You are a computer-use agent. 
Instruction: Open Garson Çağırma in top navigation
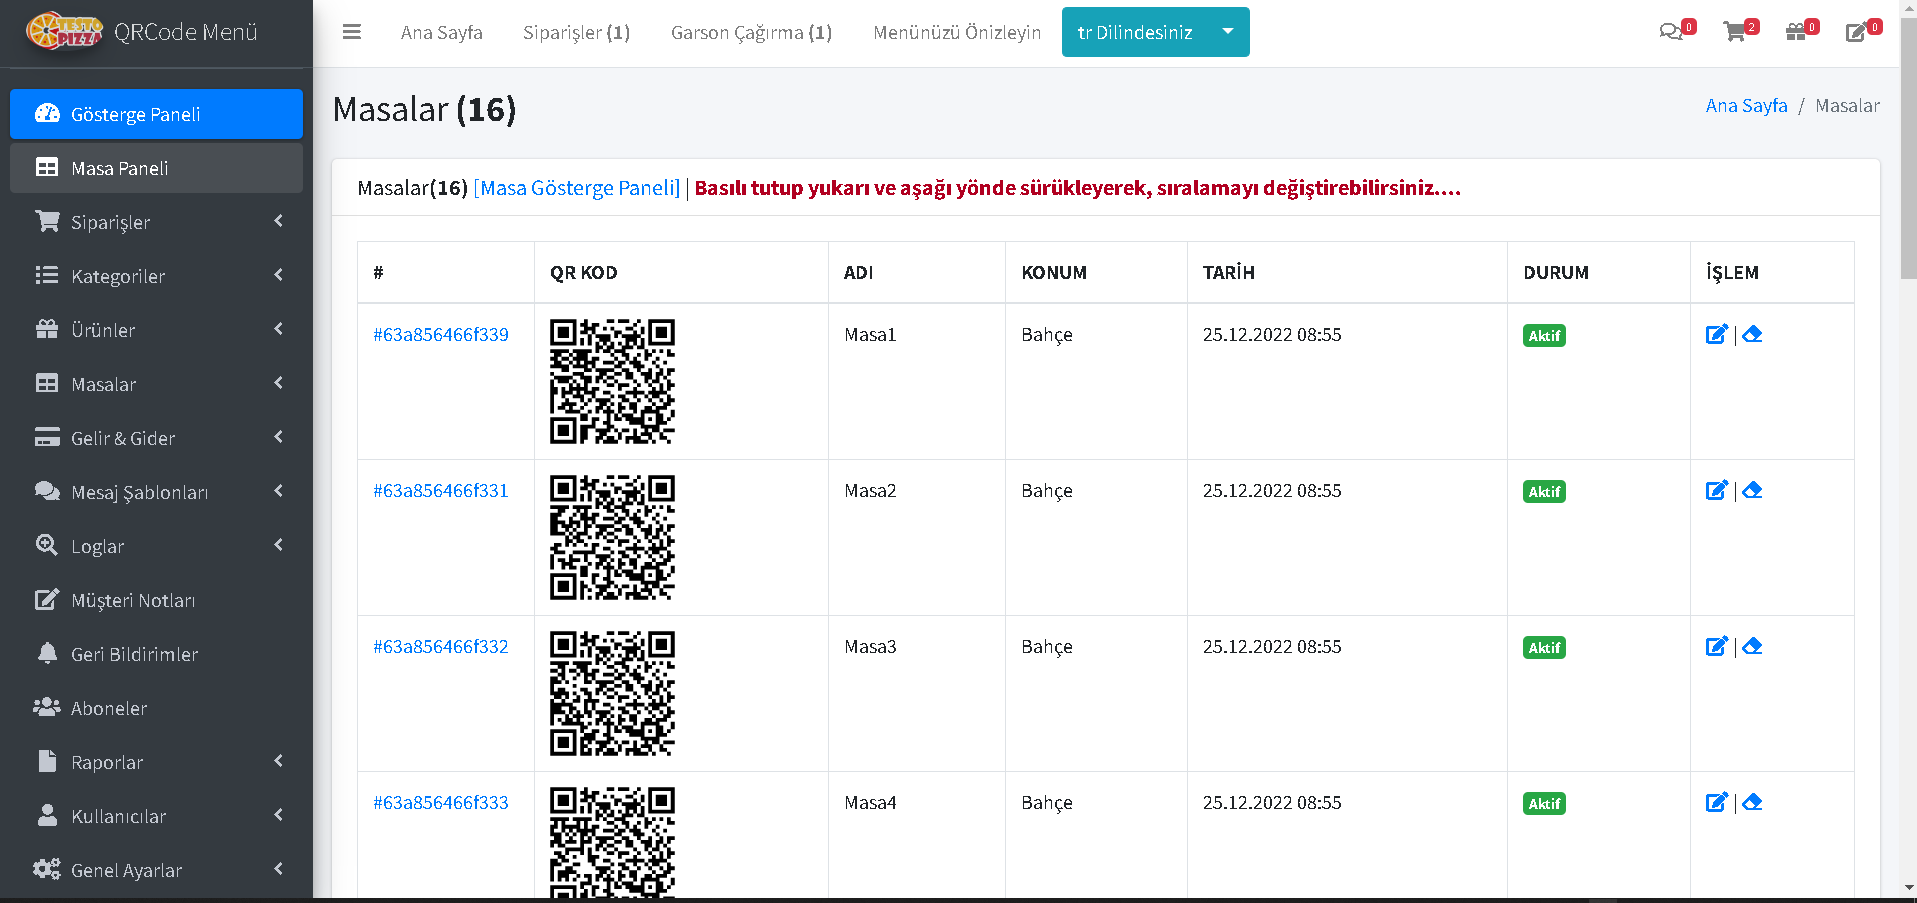pyautogui.click(x=751, y=32)
